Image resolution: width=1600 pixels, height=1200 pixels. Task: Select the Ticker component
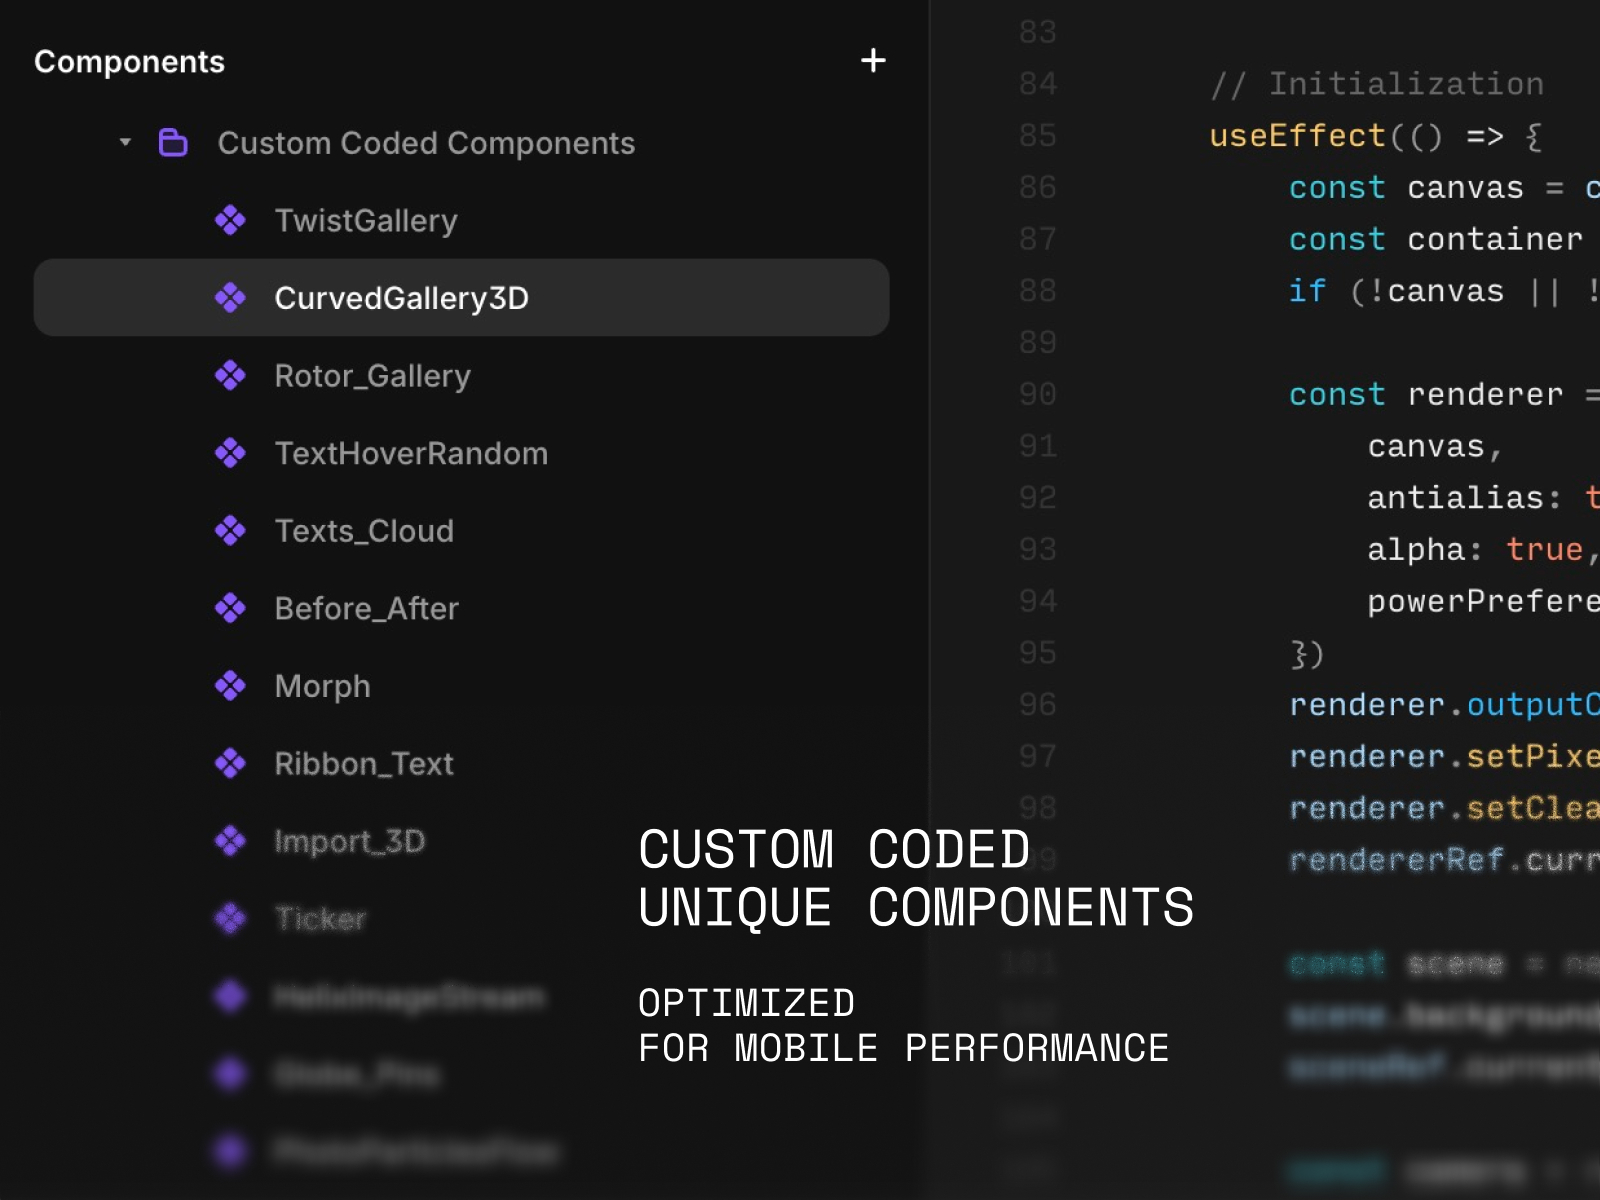pyautogui.click(x=320, y=918)
